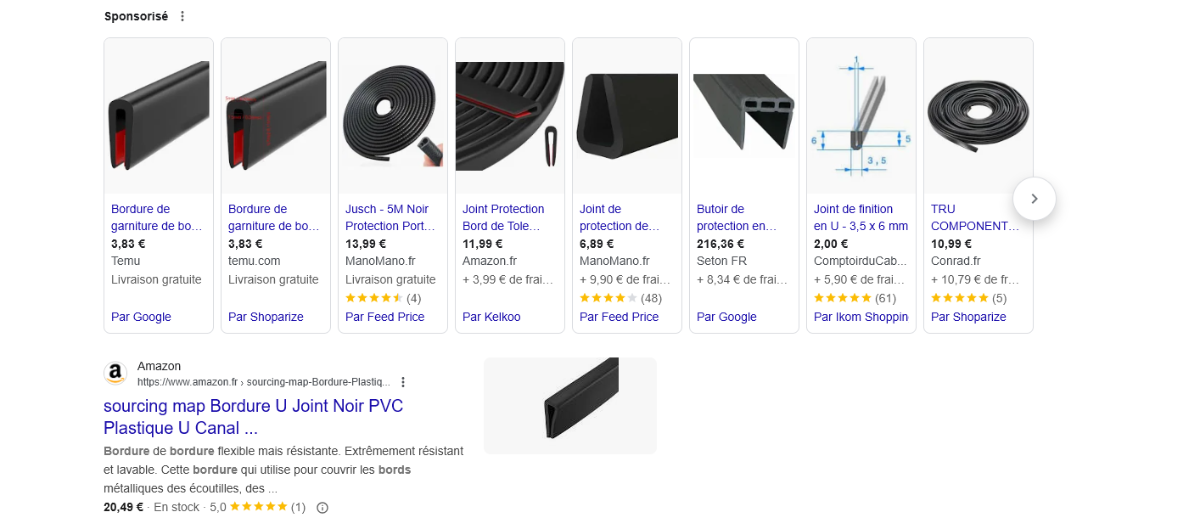The height and width of the screenshot is (529, 1200).
Task: Open TRU COMPONENT Conrad.fr listing
Action: (975, 217)
